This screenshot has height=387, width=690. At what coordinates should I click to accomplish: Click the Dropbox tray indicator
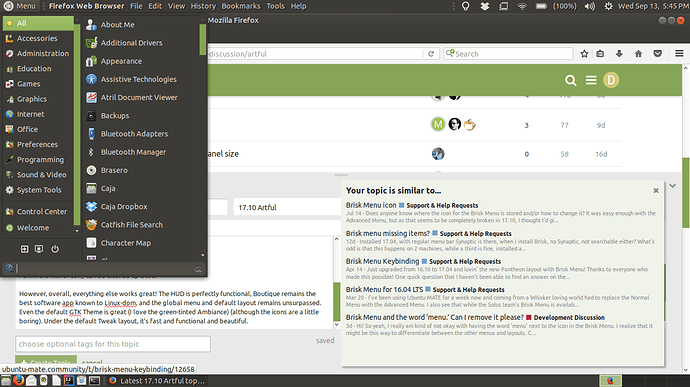coord(484,6)
